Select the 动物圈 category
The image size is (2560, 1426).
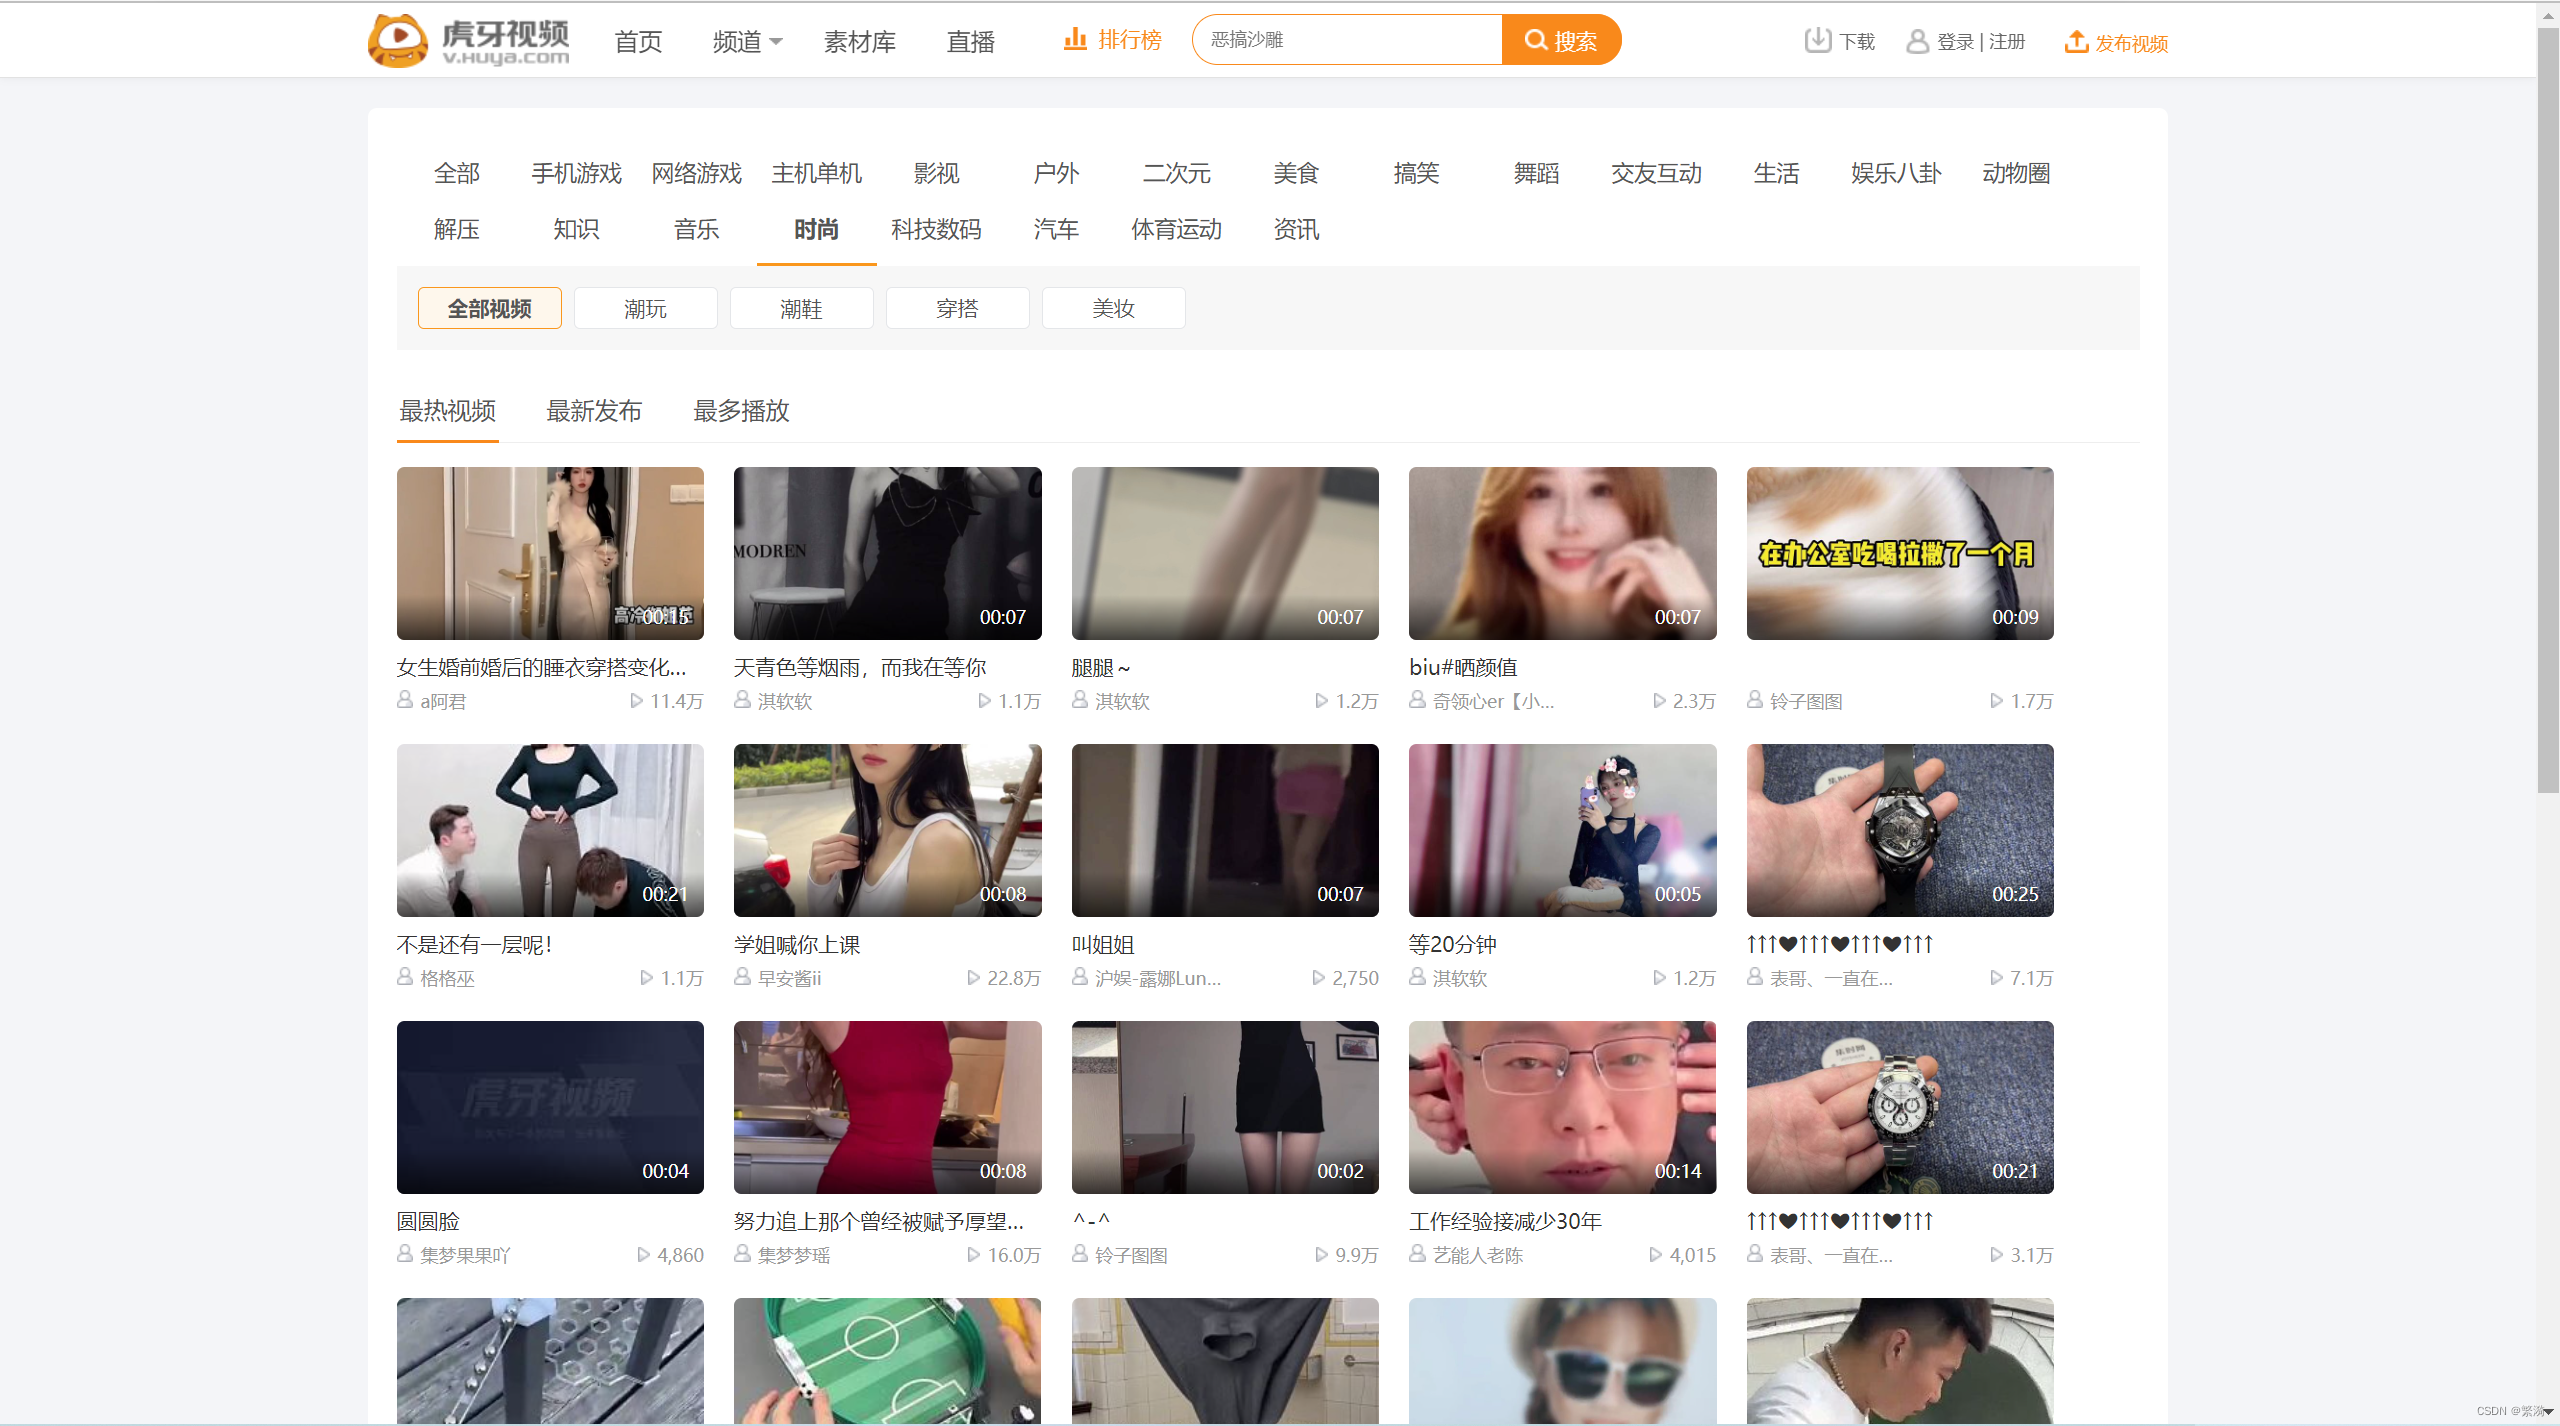click(2017, 173)
